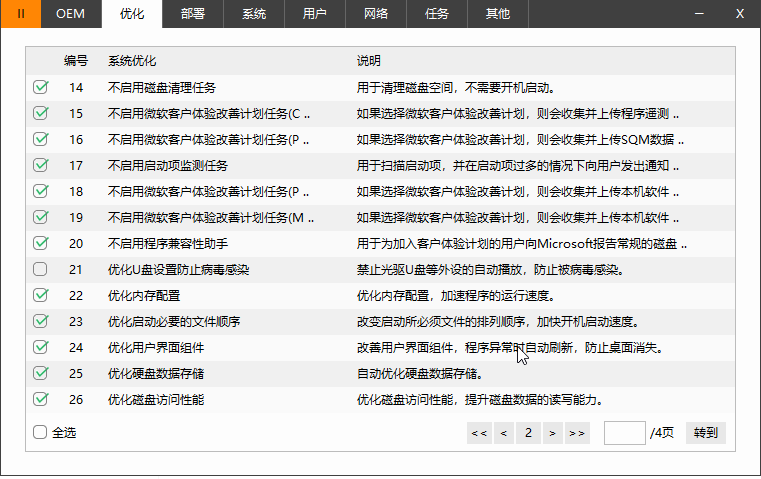Uncheck item 14 disable disk cleanup task
The width and height of the screenshot is (761, 479).
(x=40, y=88)
